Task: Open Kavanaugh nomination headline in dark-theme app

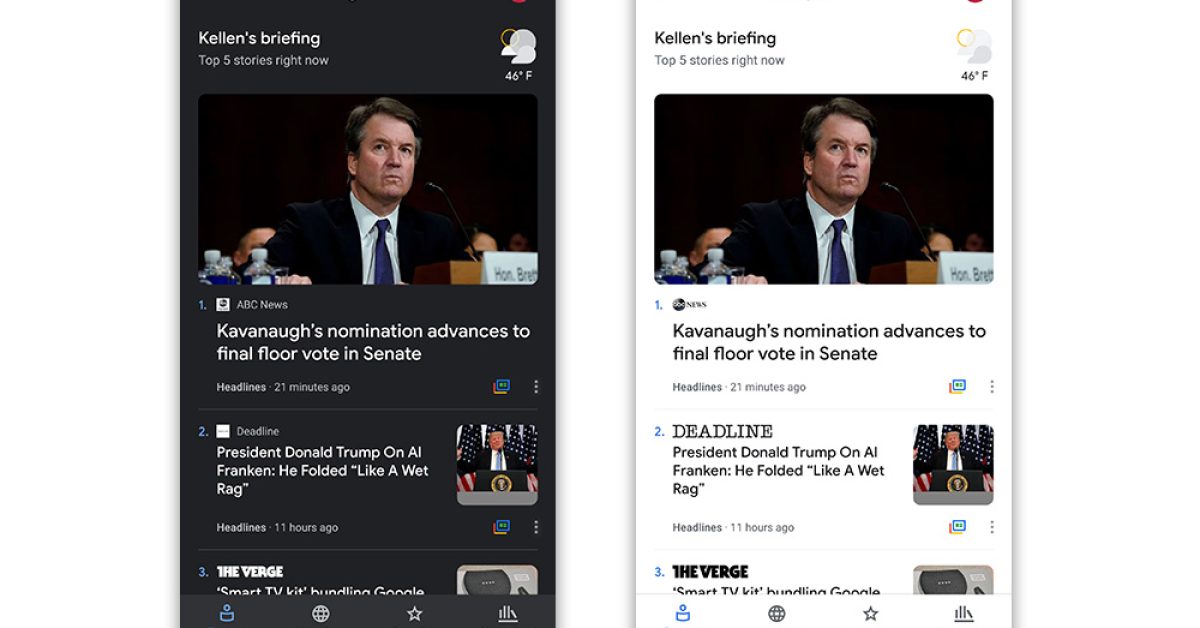Action: pos(373,342)
